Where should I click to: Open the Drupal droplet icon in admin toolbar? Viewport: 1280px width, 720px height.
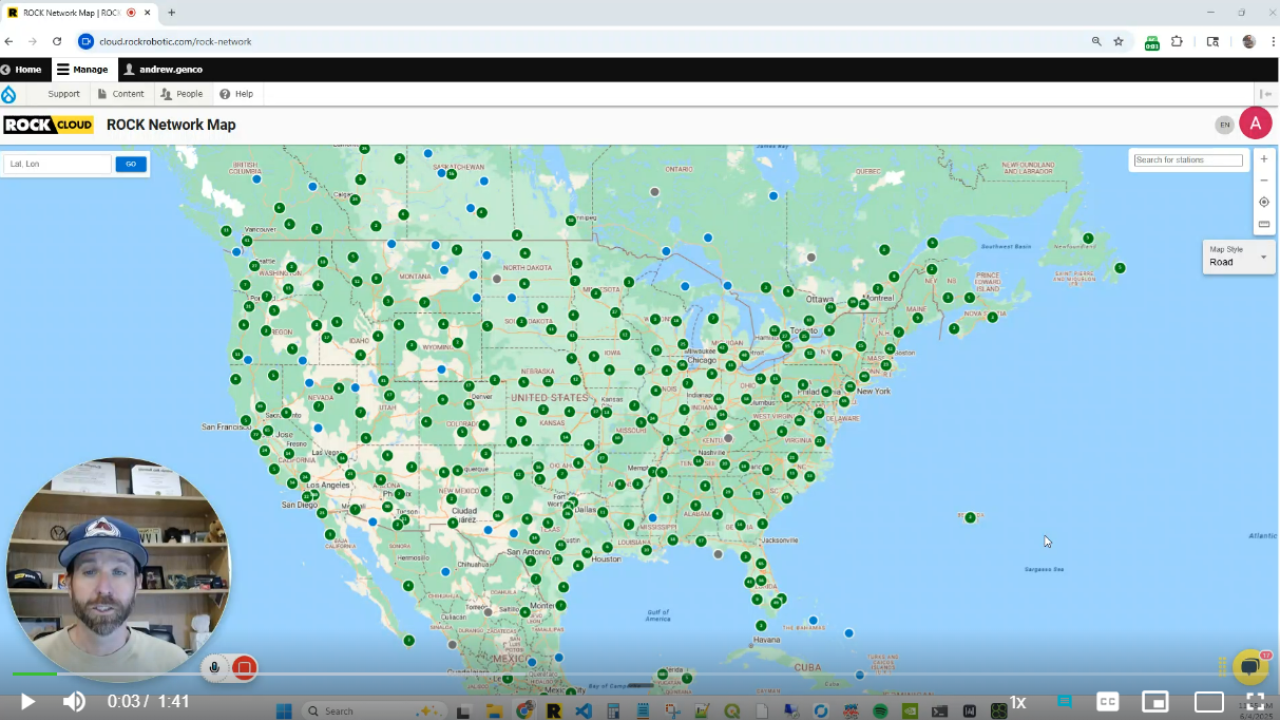pyautogui.click(x=10, y=93)
